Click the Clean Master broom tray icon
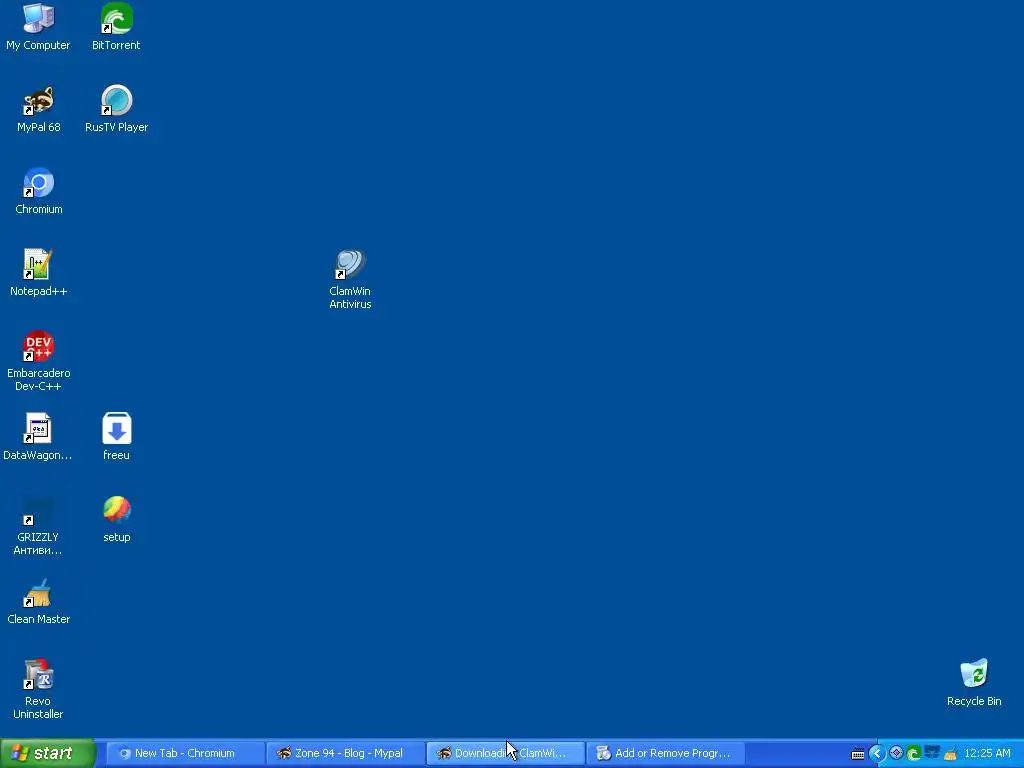This screenshot has width=1024, height=768. click(x=950, y=754)
